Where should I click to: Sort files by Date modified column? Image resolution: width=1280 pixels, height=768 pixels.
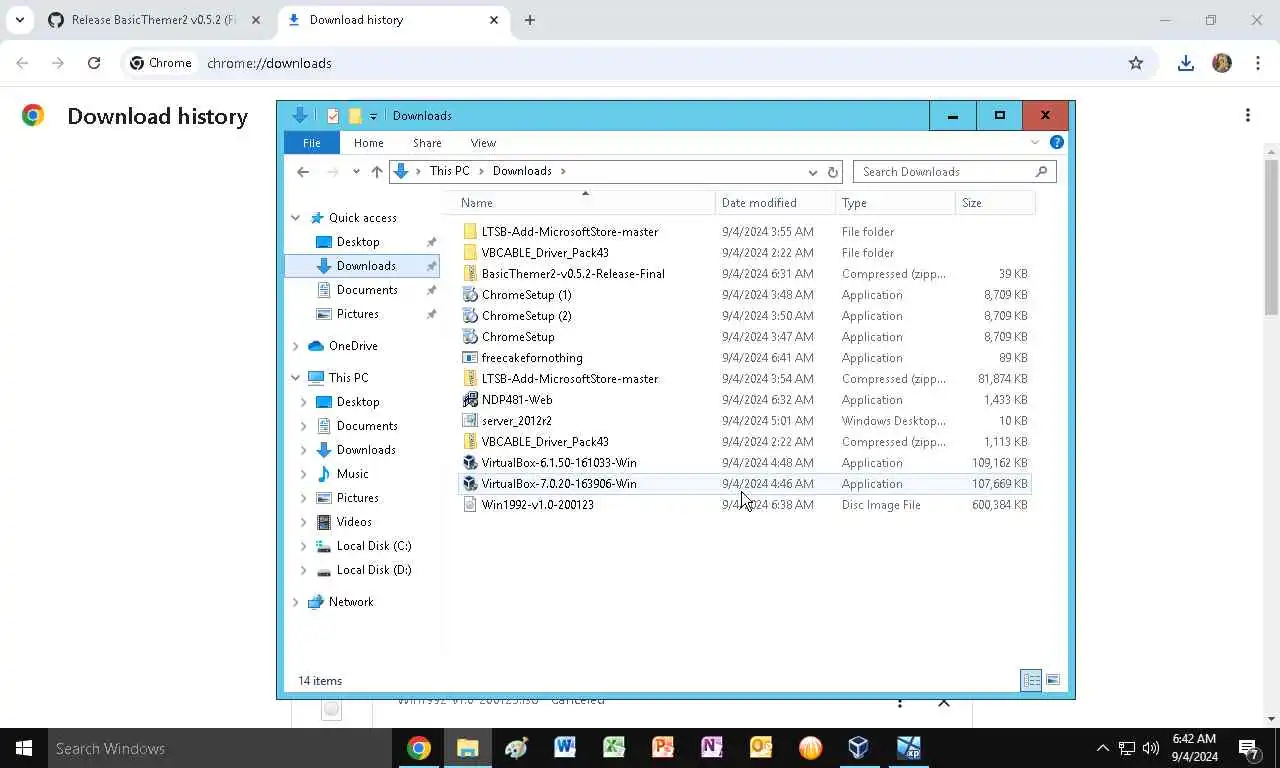[776, 203]
